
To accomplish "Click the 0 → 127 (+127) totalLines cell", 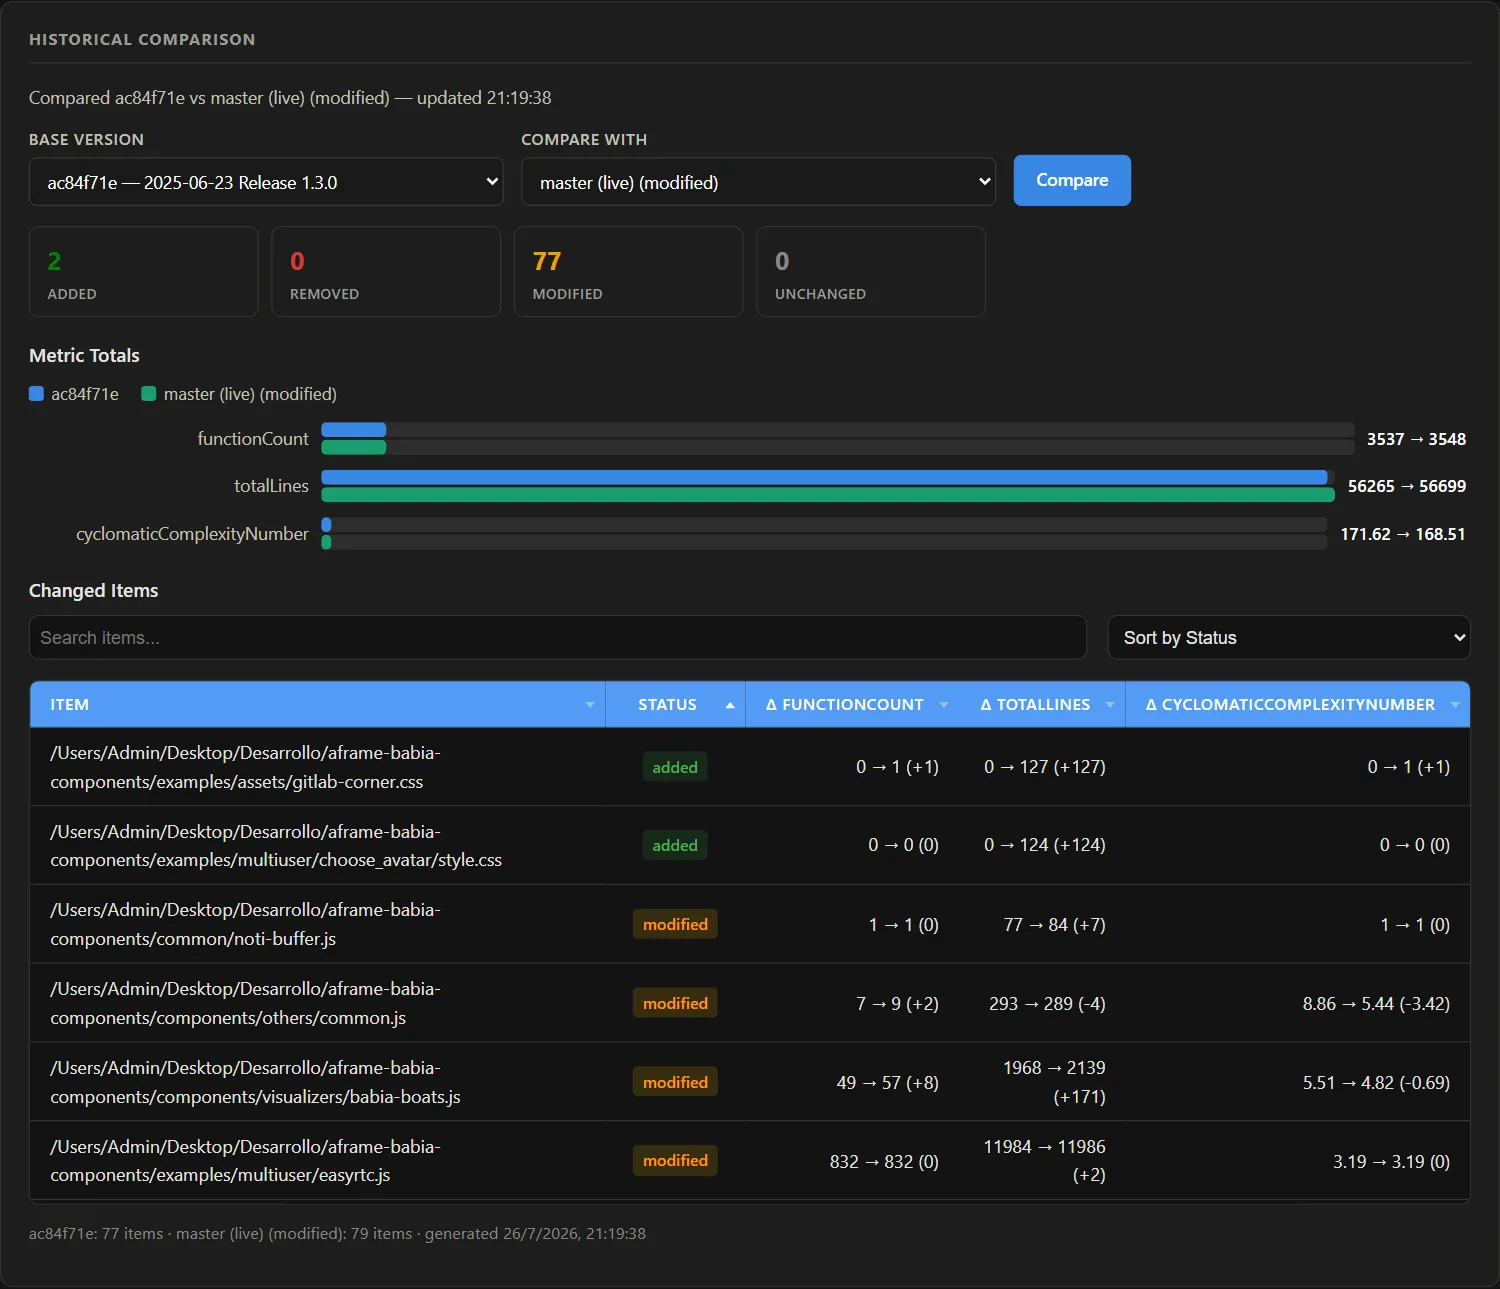I will [x=1045, y=767].
